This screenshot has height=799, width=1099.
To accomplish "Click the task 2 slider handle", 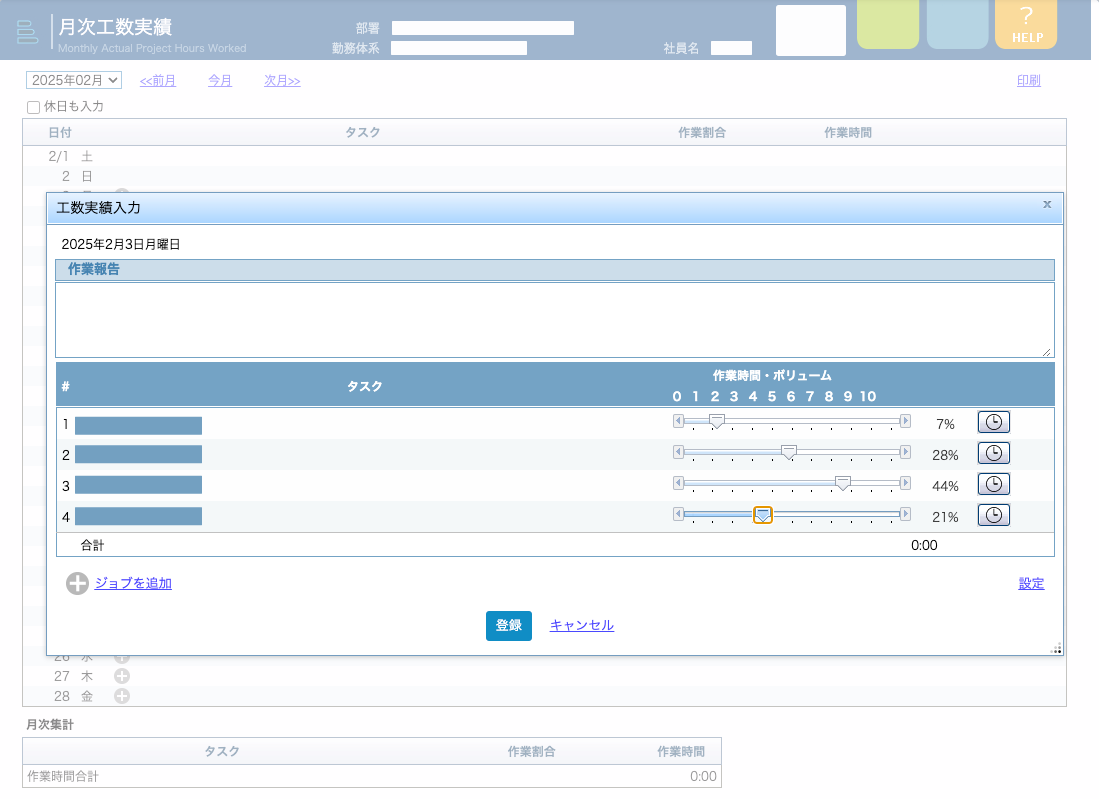I will [x=789, y=453].
